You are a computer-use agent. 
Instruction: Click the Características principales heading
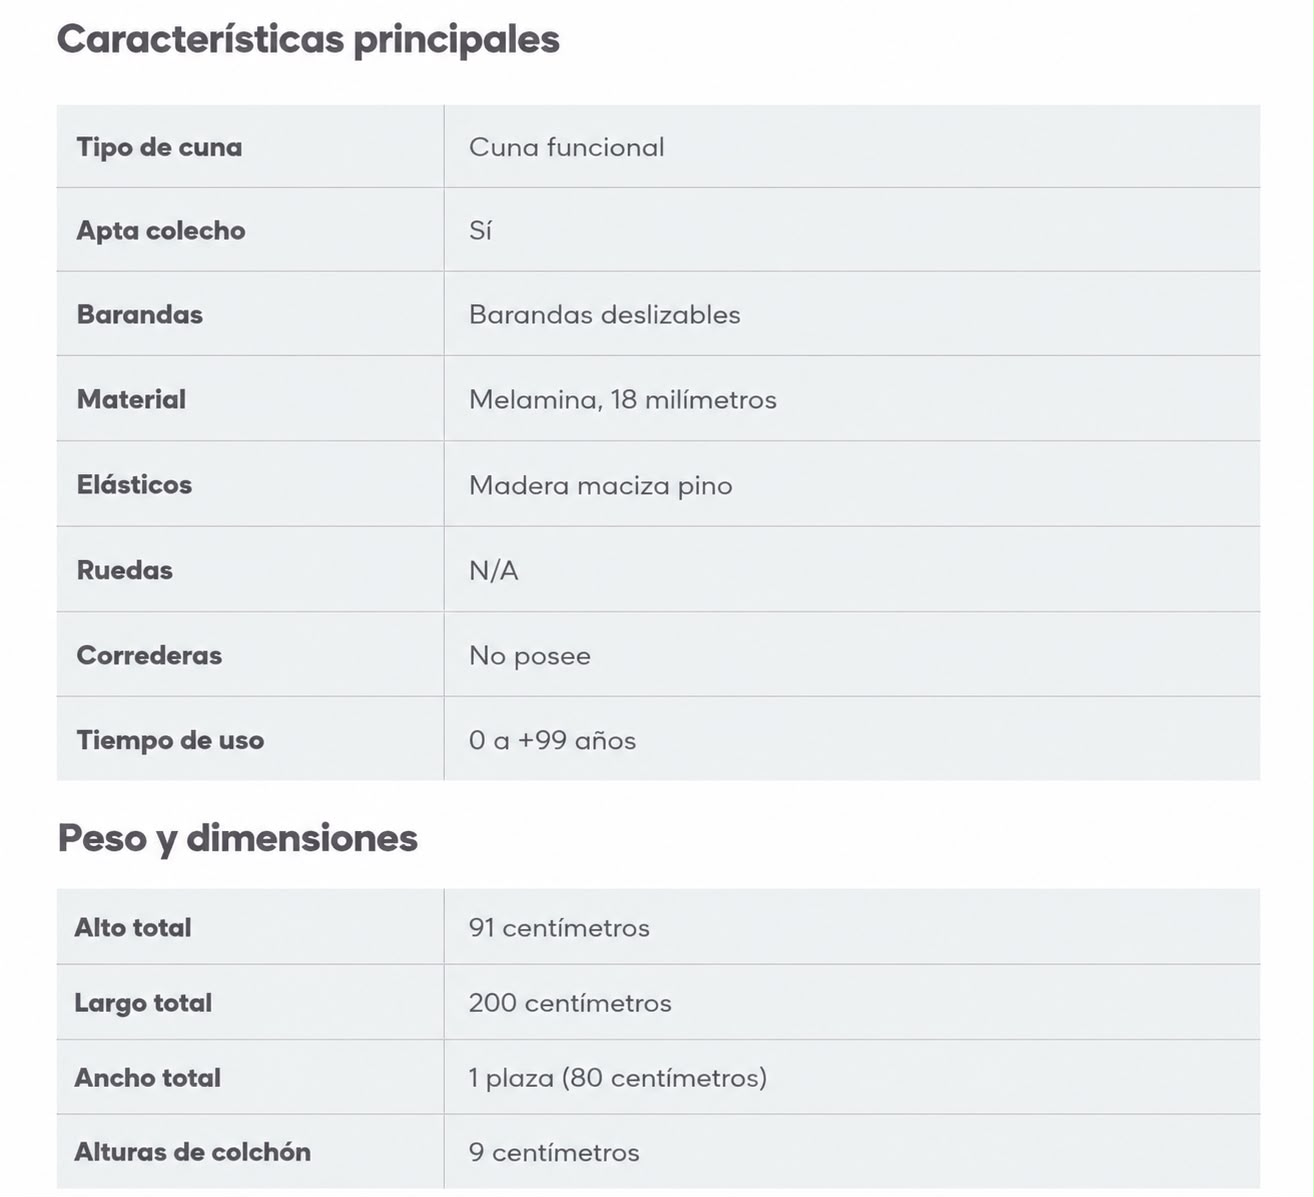308,40
